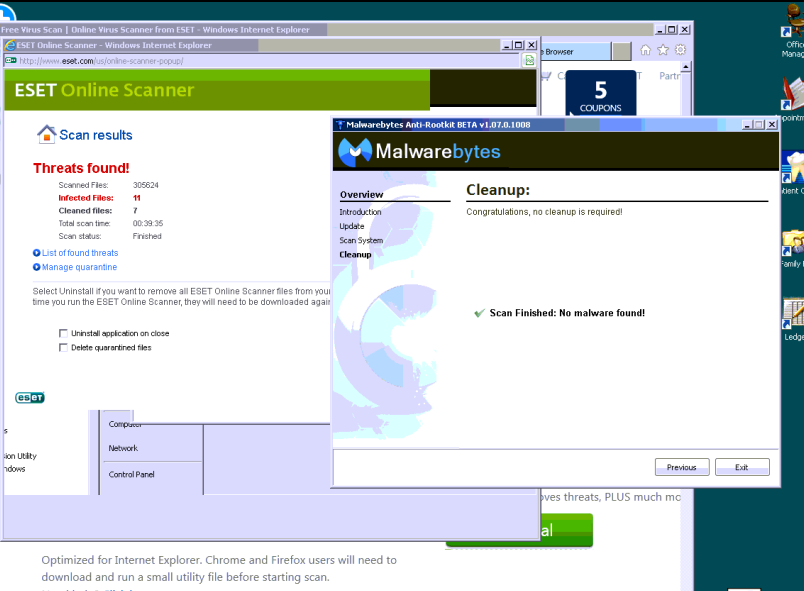Open the Patient Chart tooth desktop shortcut
This screenshot has width=804, height=591.
point(793,172)
